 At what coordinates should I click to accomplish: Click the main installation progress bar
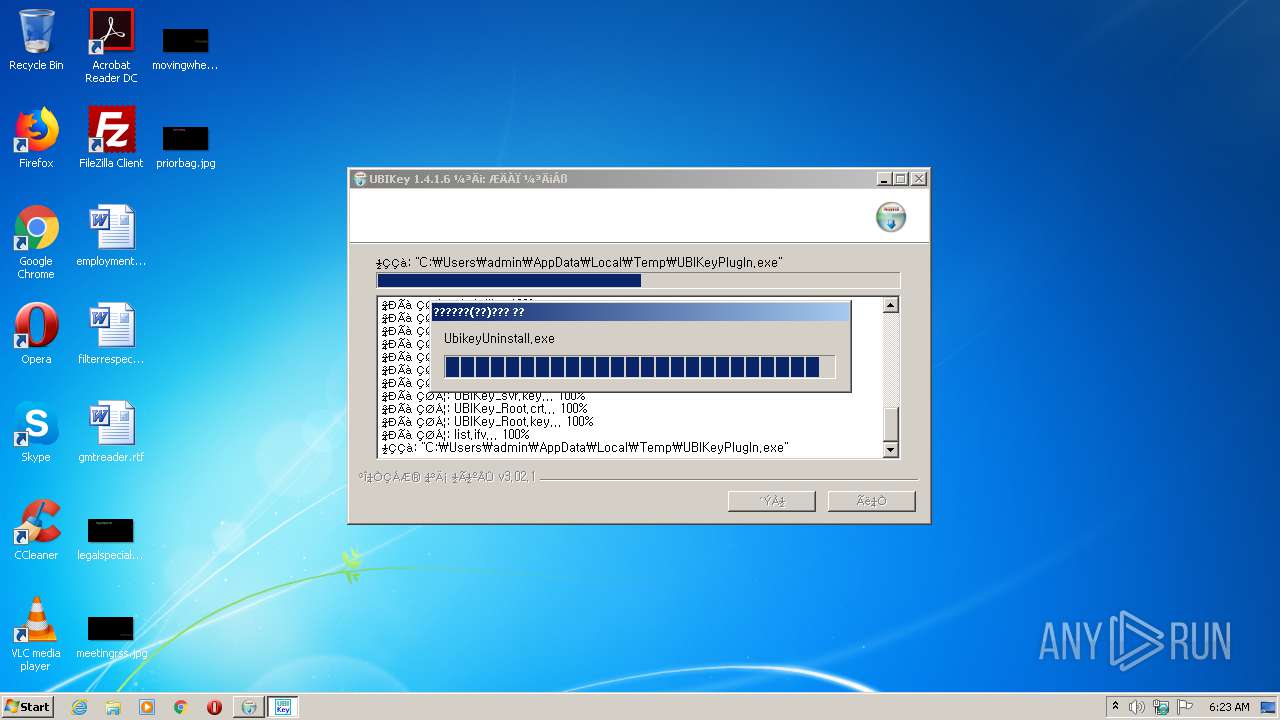[x=638, y=281]
